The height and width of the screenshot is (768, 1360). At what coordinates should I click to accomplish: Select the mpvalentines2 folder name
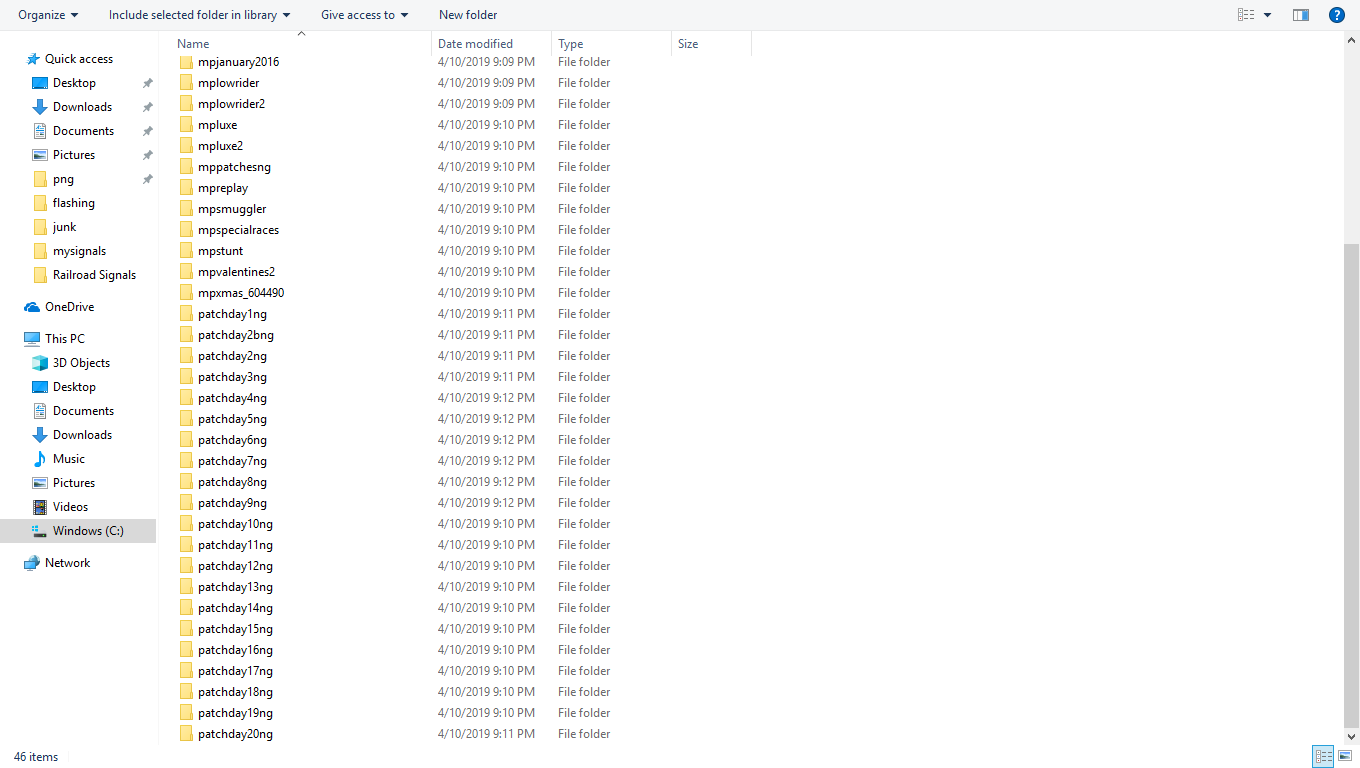[236, 272]
